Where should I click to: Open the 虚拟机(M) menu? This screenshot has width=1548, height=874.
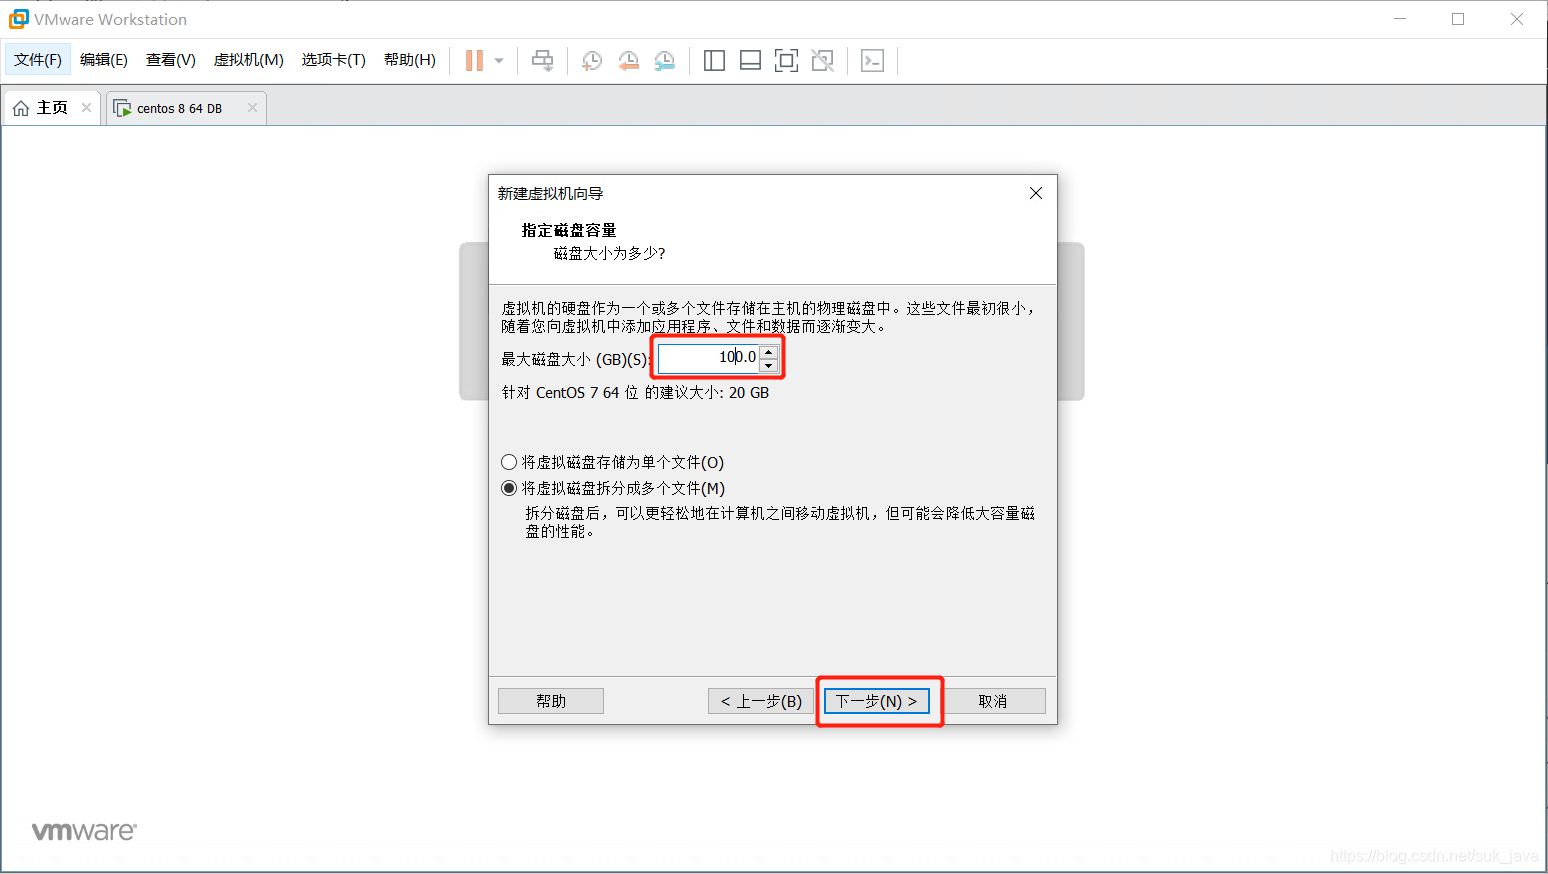point(248,59)
